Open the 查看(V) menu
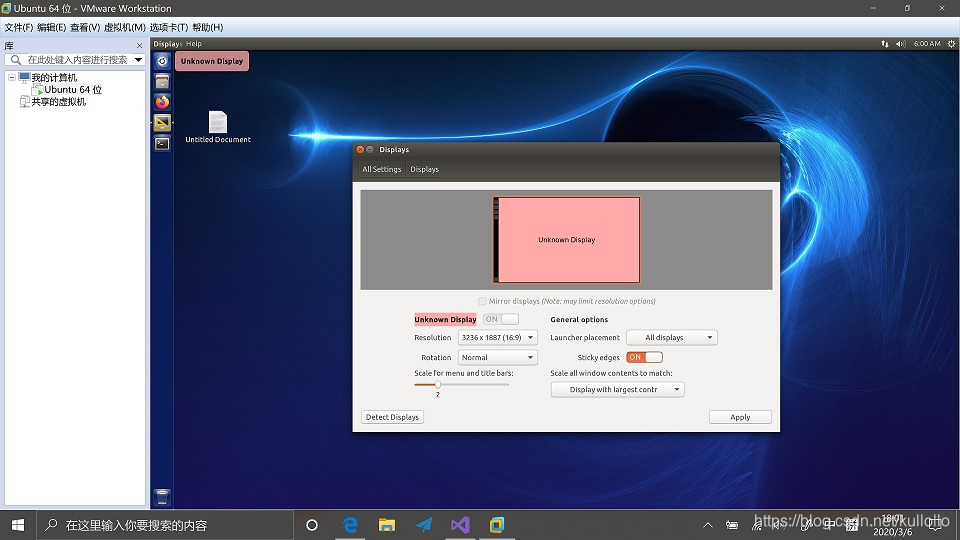Image resolution: width=960 pixels, height=540 pixels. tap(85, 28)
